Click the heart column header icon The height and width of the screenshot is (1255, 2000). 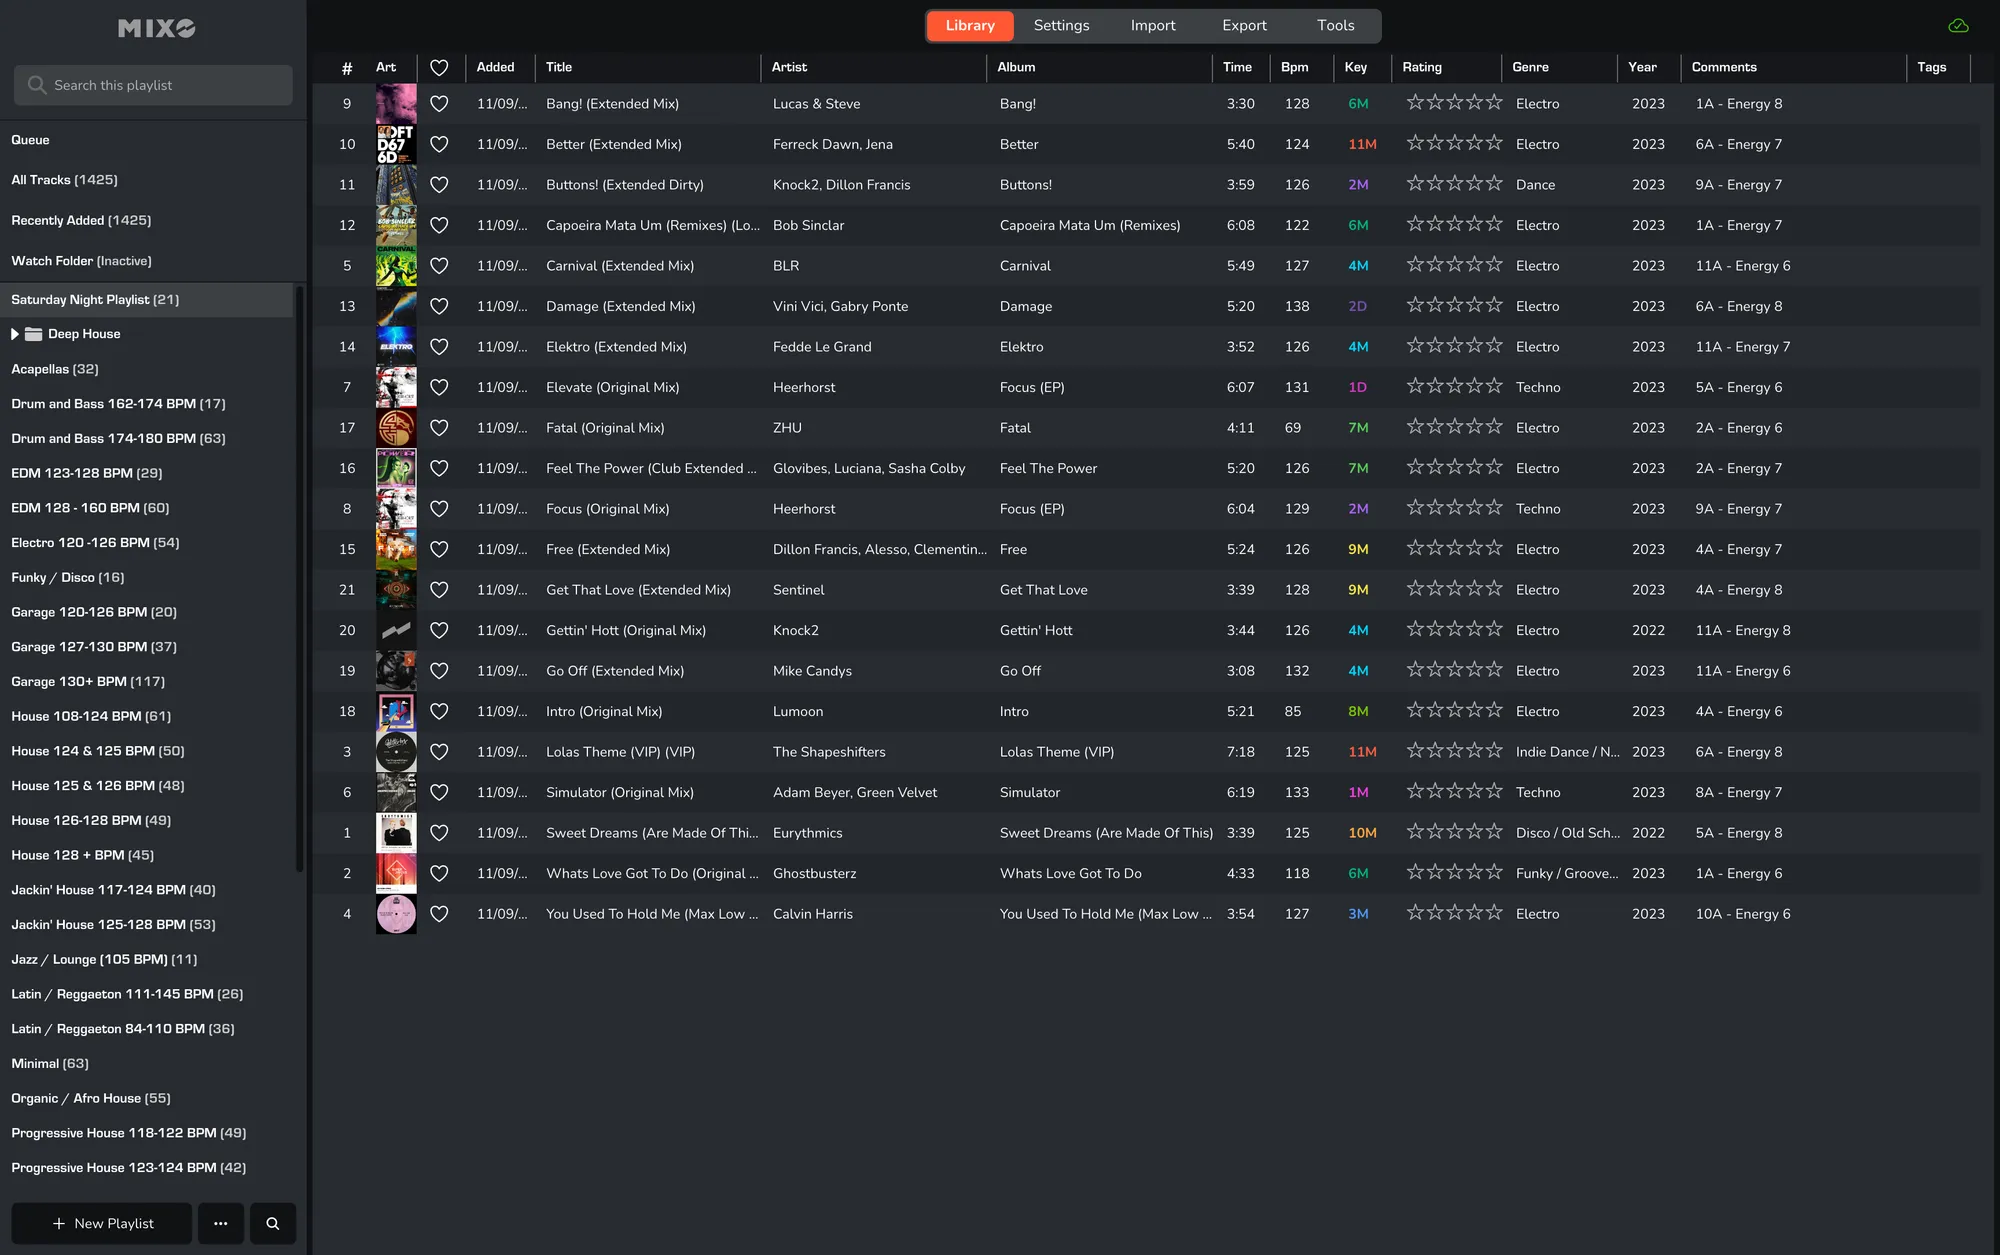[439, 67]
